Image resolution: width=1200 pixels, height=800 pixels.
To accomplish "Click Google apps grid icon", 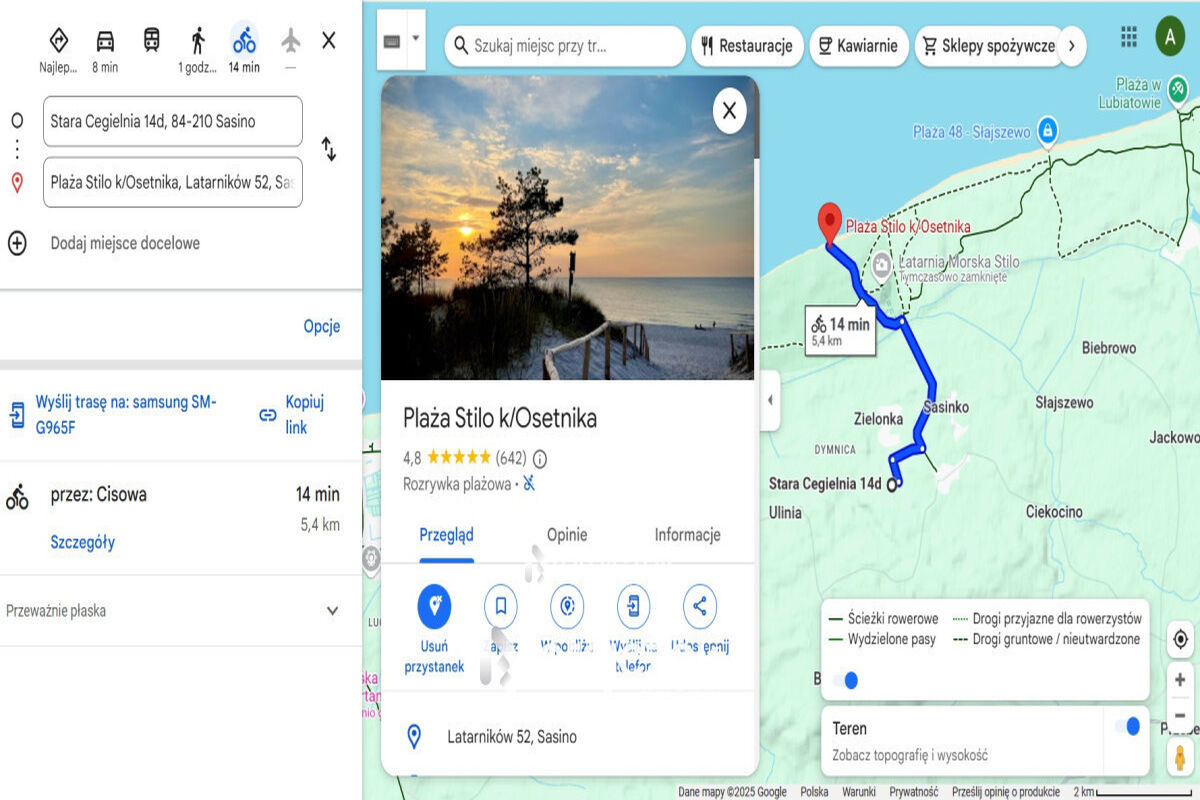I will click(x=1129, y=38).
